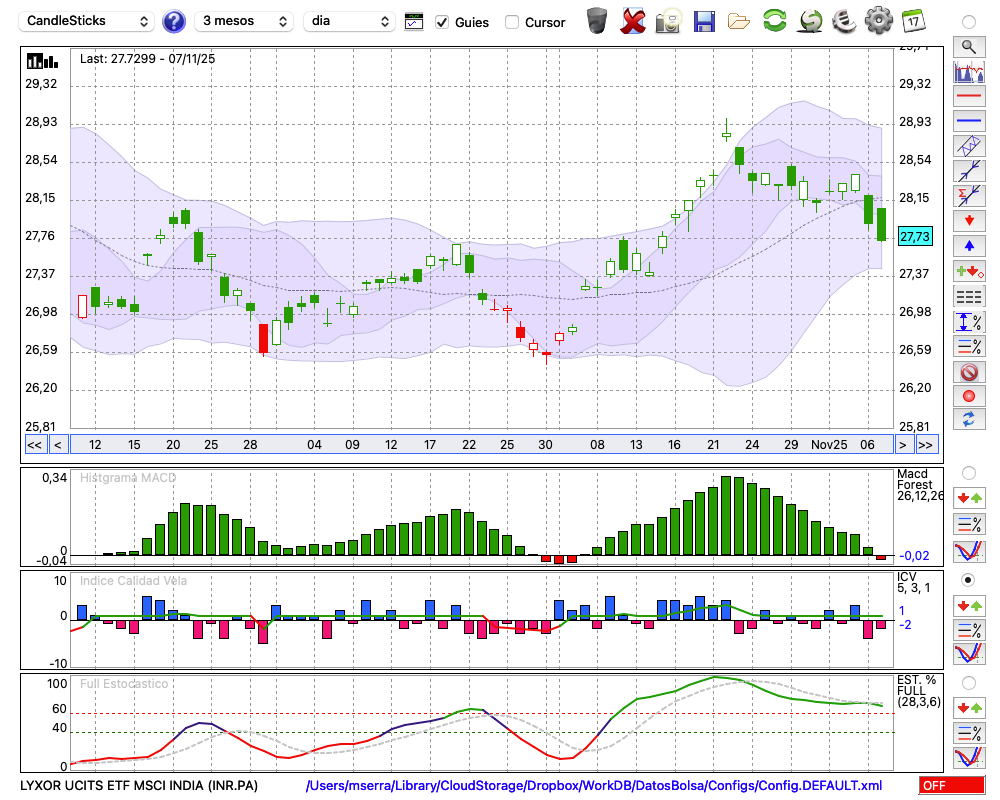
Task: Click the magnifying glass zoom tool
Action: (x=968, y=46)
